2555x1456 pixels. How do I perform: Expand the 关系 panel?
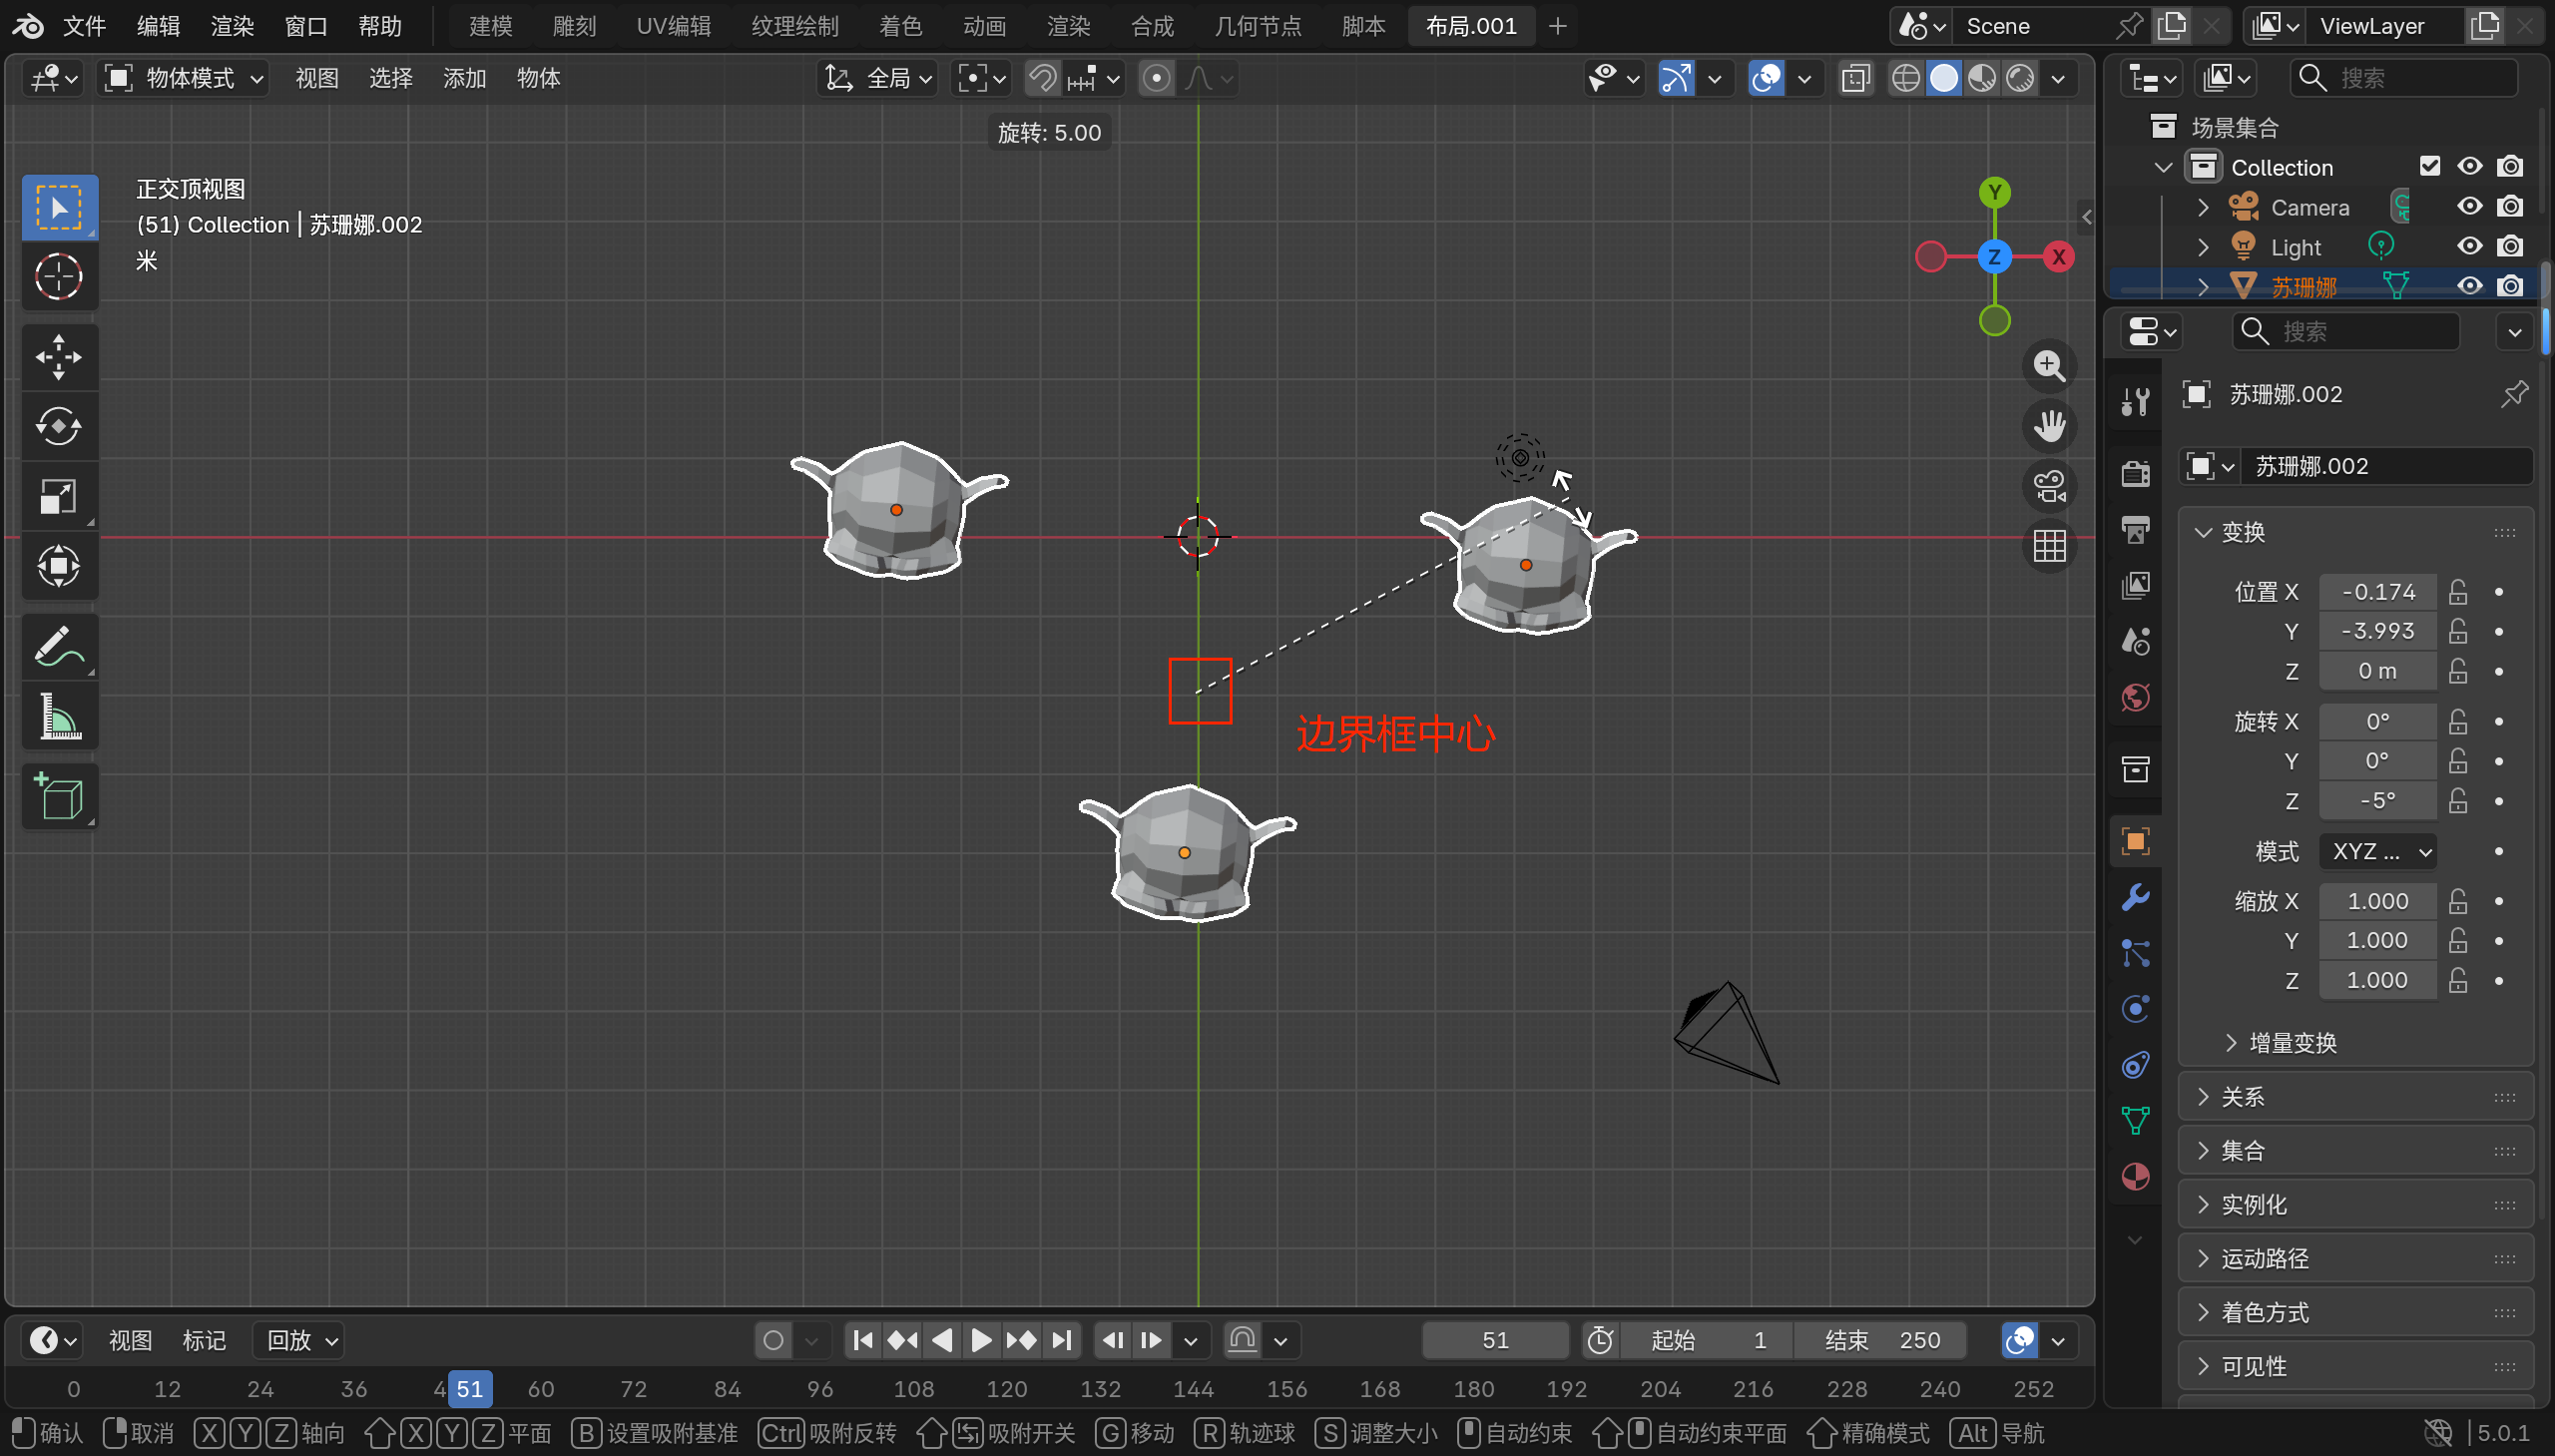2243,1097
